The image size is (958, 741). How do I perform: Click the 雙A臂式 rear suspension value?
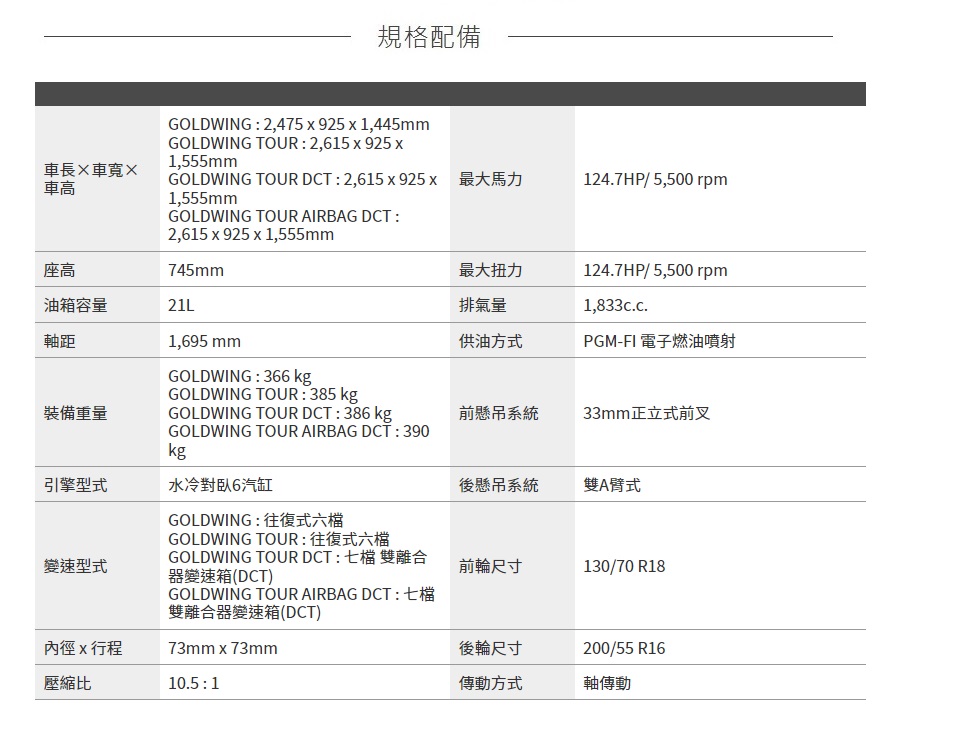pyautogui.click(x=612, y=485)
